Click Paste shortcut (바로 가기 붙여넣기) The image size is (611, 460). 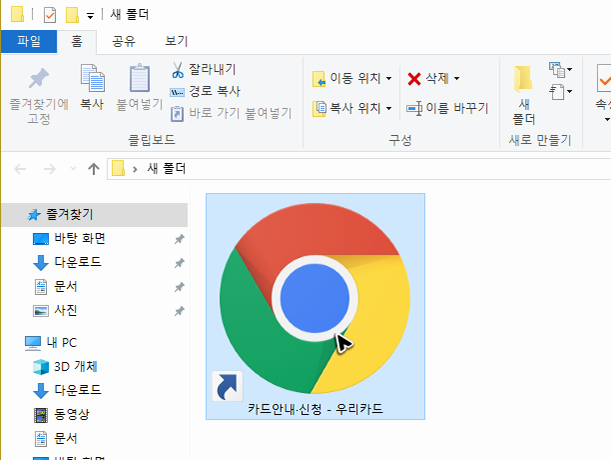pyautogui.click(x=231, y=113)
